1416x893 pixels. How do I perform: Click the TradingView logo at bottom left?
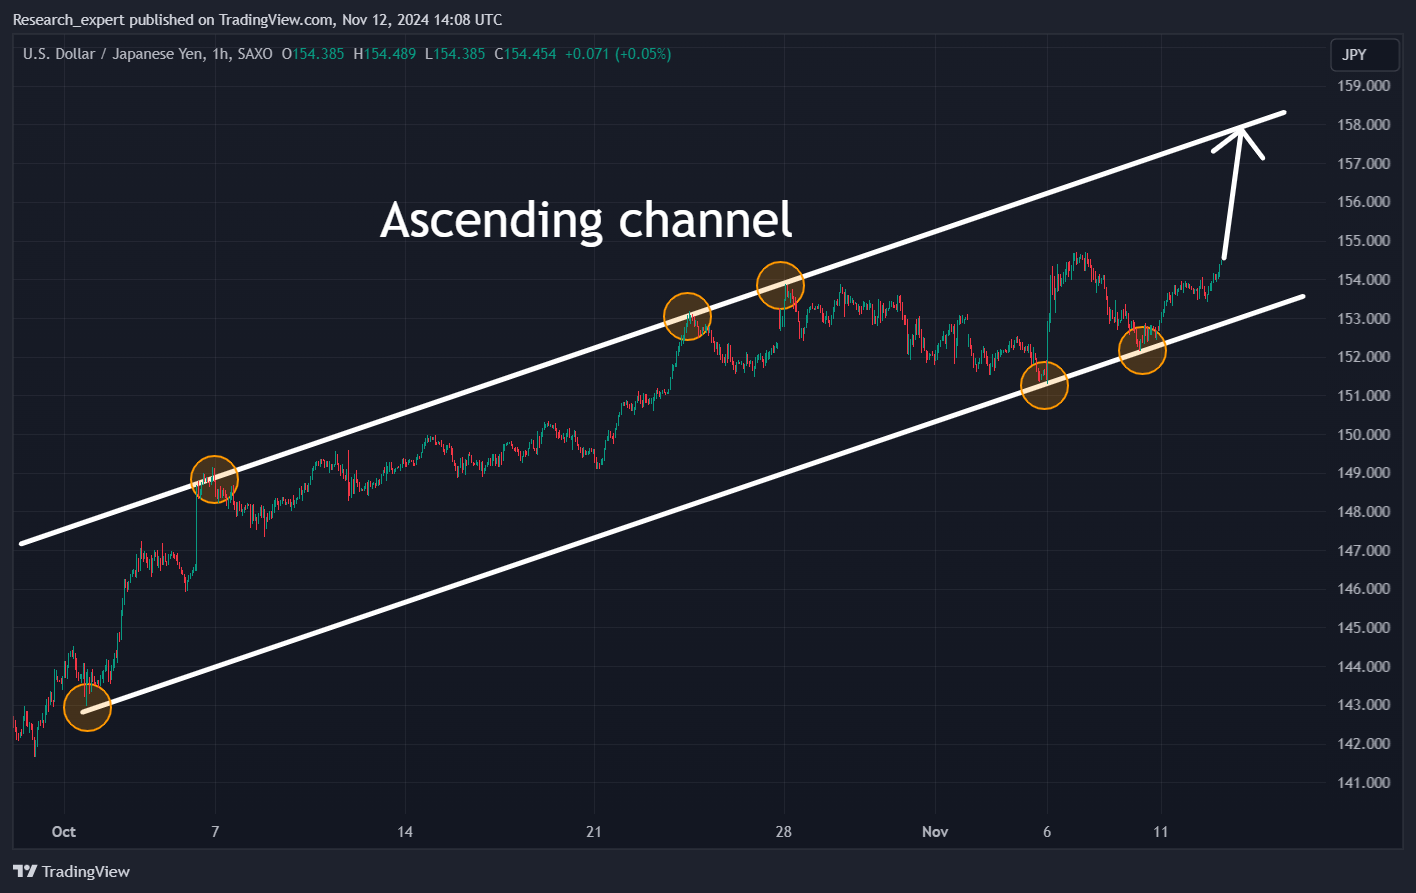tap(71, 872)
